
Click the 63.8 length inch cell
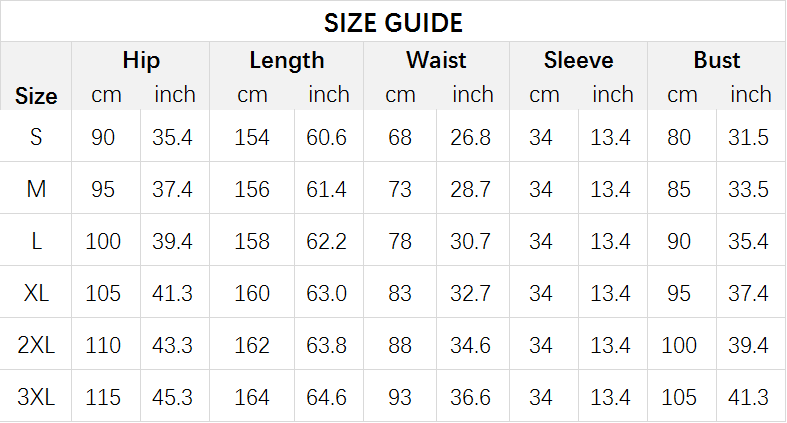tap(326, 345)
